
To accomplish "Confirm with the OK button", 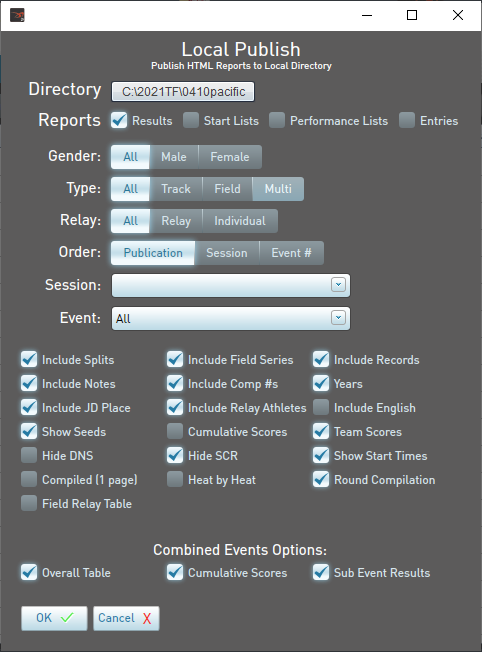I will [54, 618].
